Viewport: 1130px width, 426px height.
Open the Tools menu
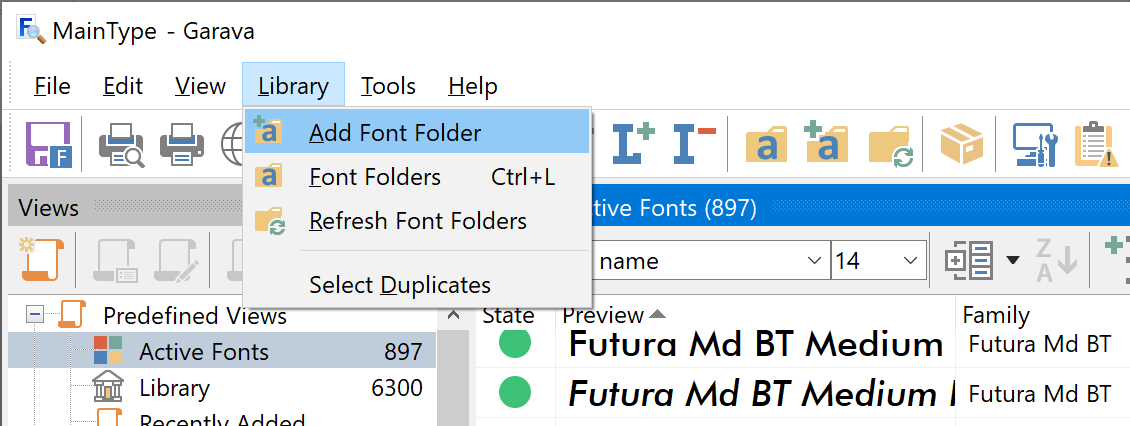[388, 86]
